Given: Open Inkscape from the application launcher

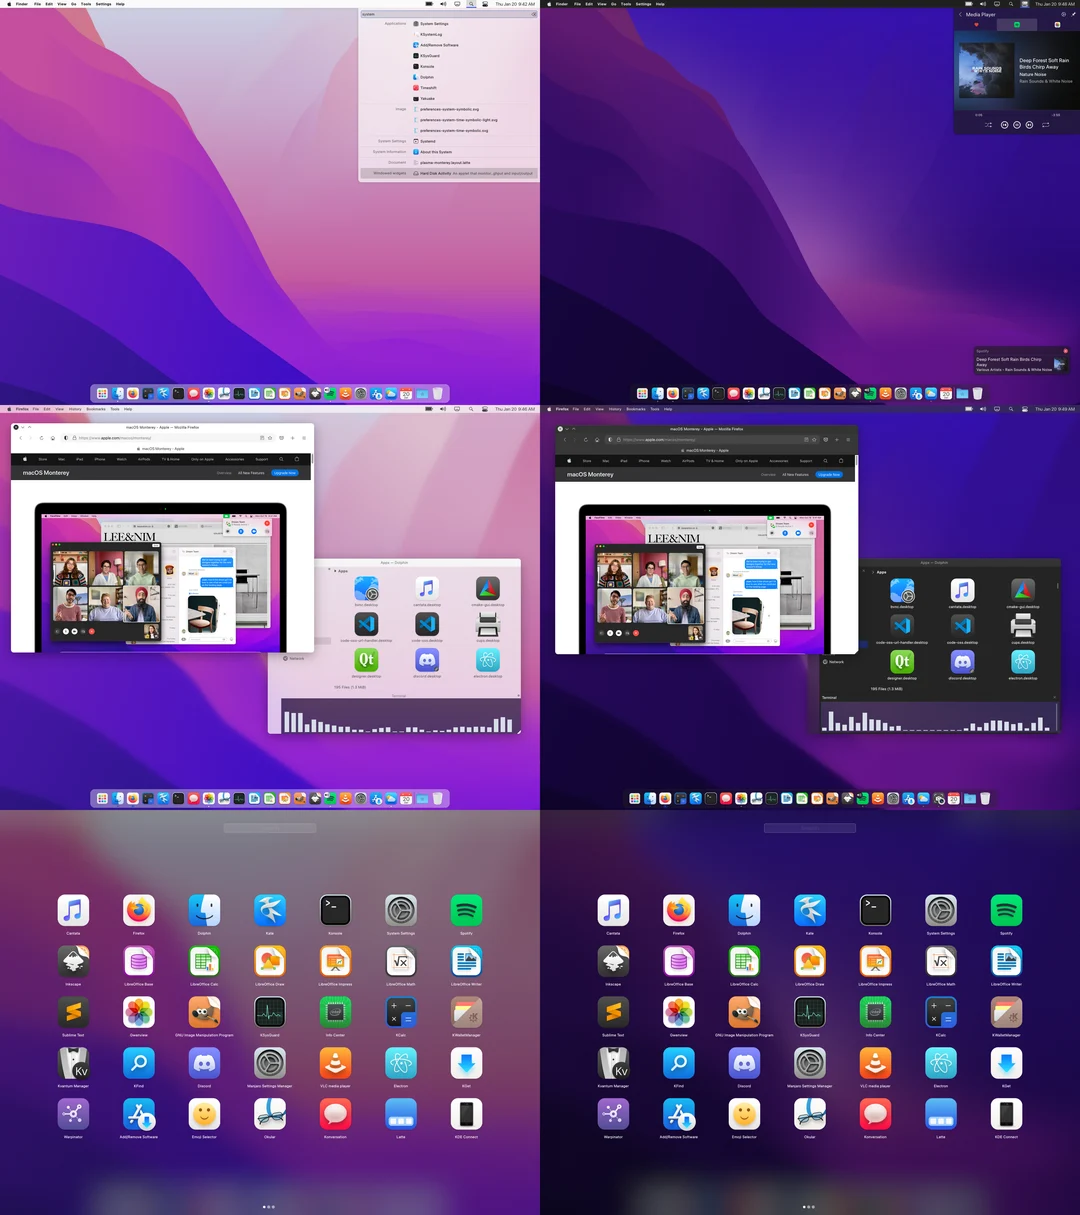Looking at the screenshot, I should point(73,961).
